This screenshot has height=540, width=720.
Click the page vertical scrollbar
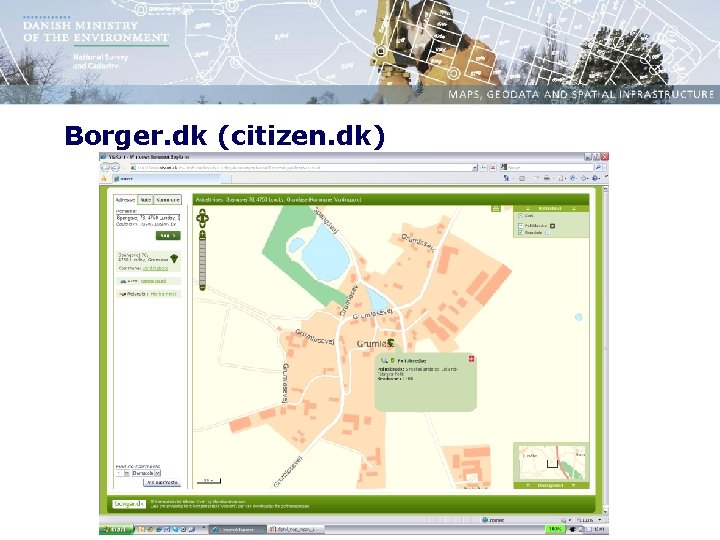coord(606,349)
